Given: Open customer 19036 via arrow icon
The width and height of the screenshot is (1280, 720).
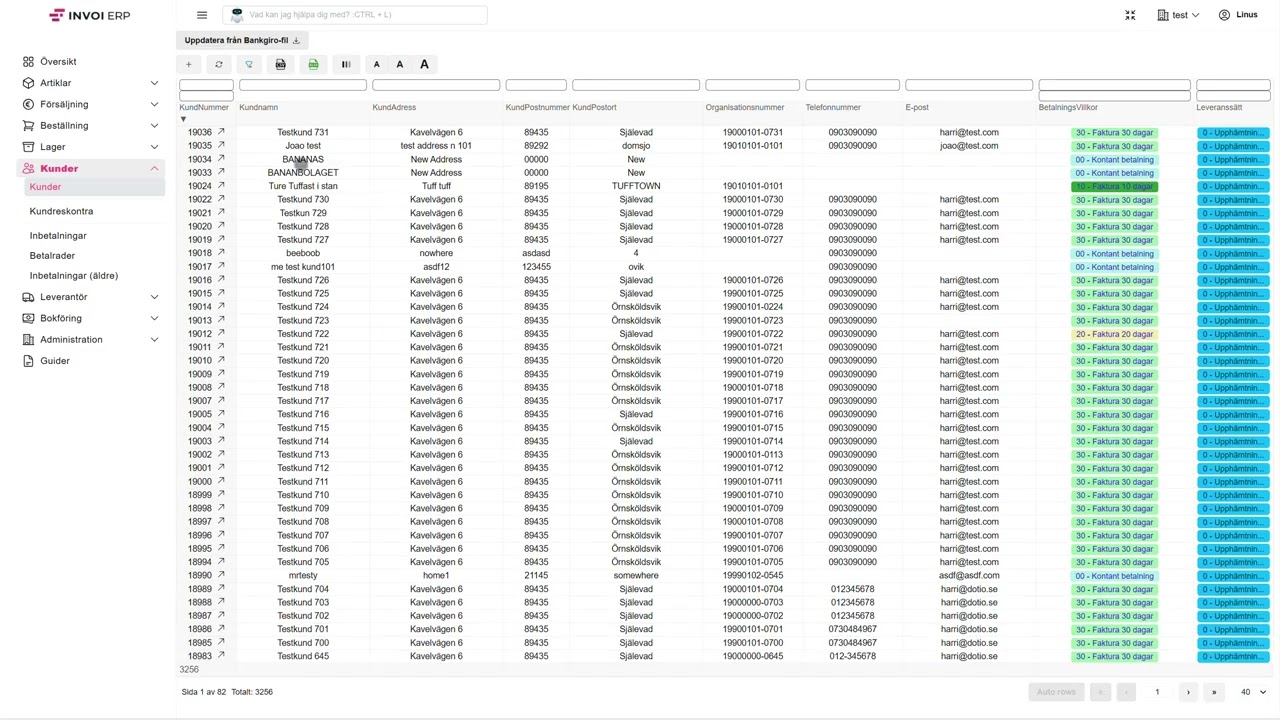Looking at the screenshot, I should (221, 132).
